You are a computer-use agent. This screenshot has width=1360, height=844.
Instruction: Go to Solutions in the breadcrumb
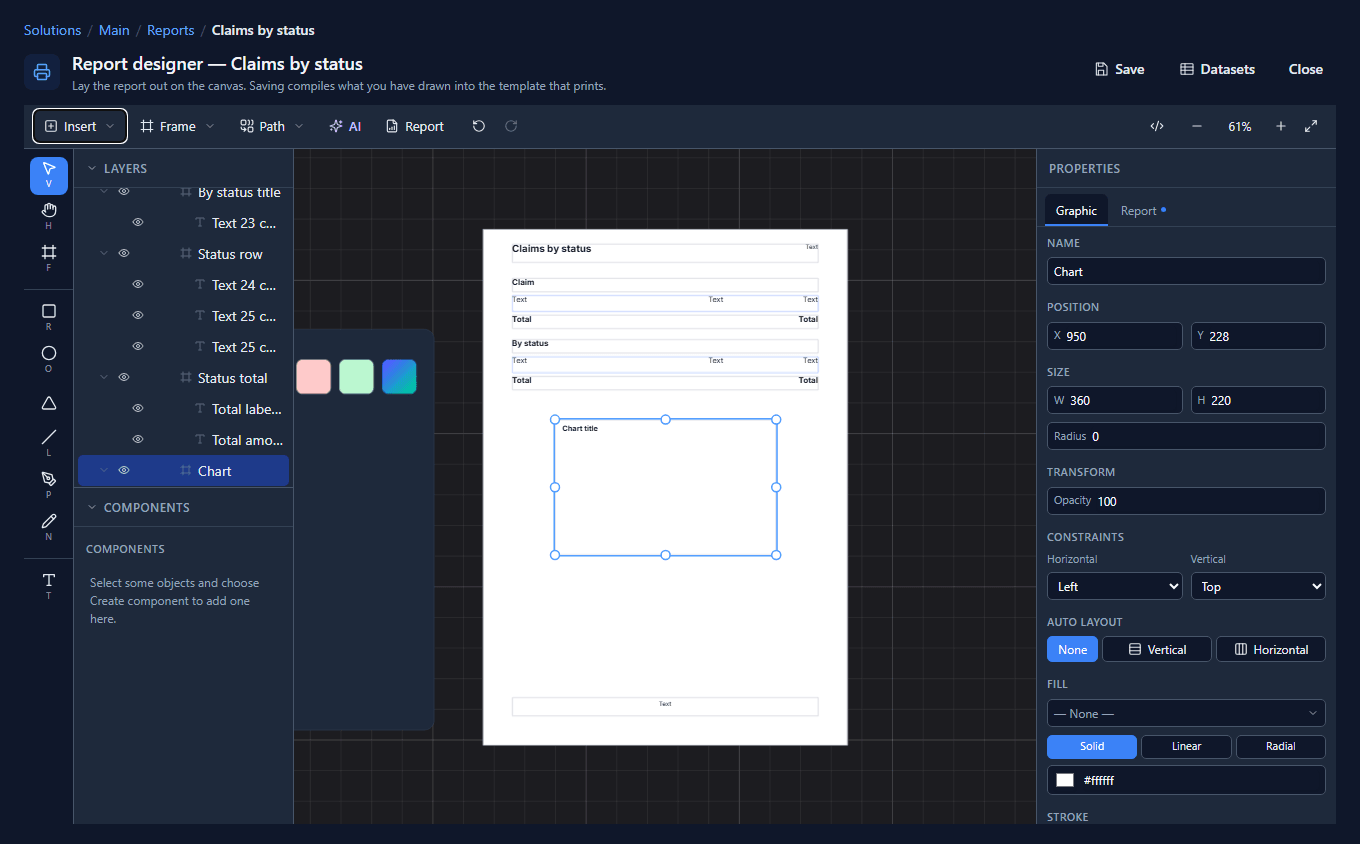tap(53, 30)
